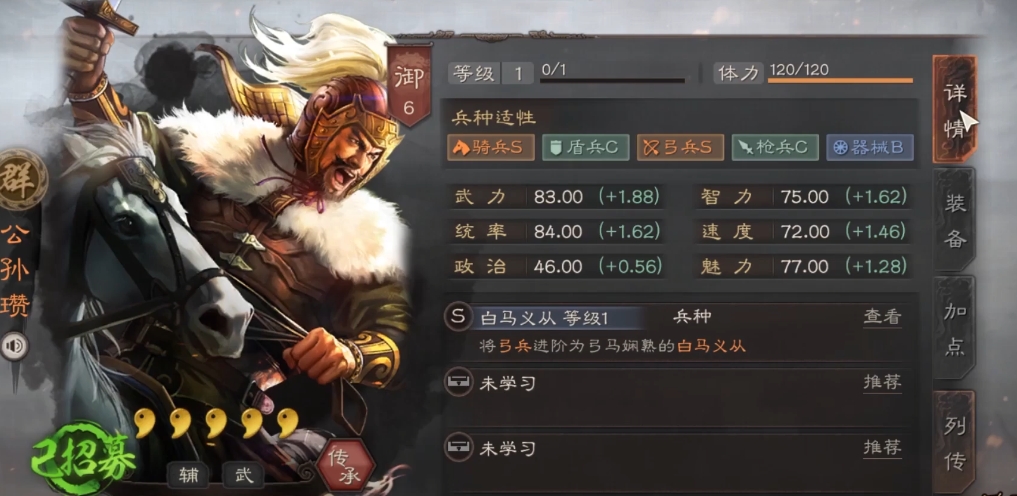Open the 传承 inheritance hexagon
This screenshot has width=1017, height=496.
point(346,467)
